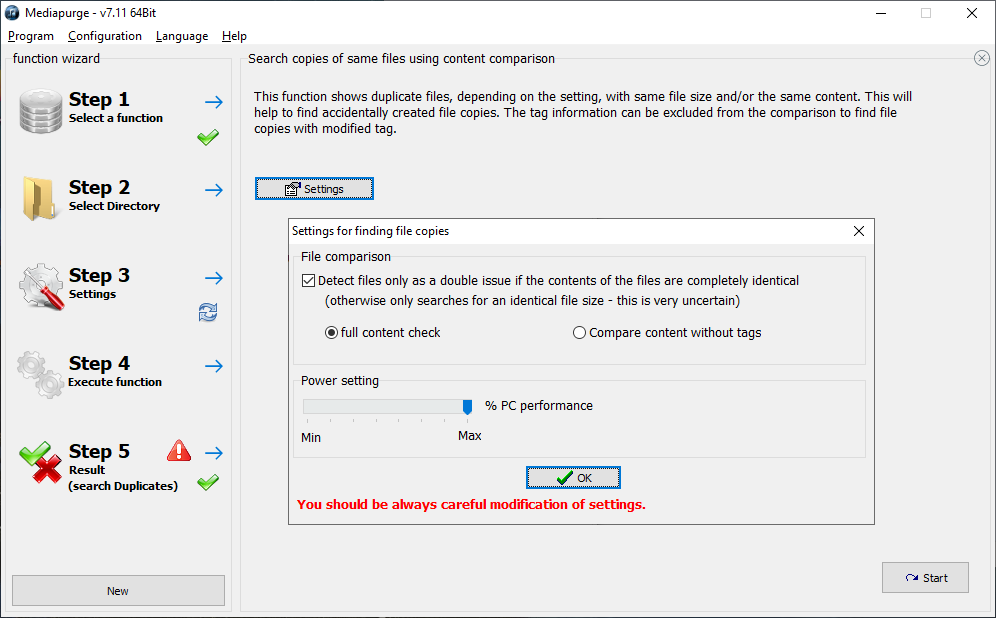Click the New button
Viewport: 996px width, 618px height.
click(x=118, y=591)
